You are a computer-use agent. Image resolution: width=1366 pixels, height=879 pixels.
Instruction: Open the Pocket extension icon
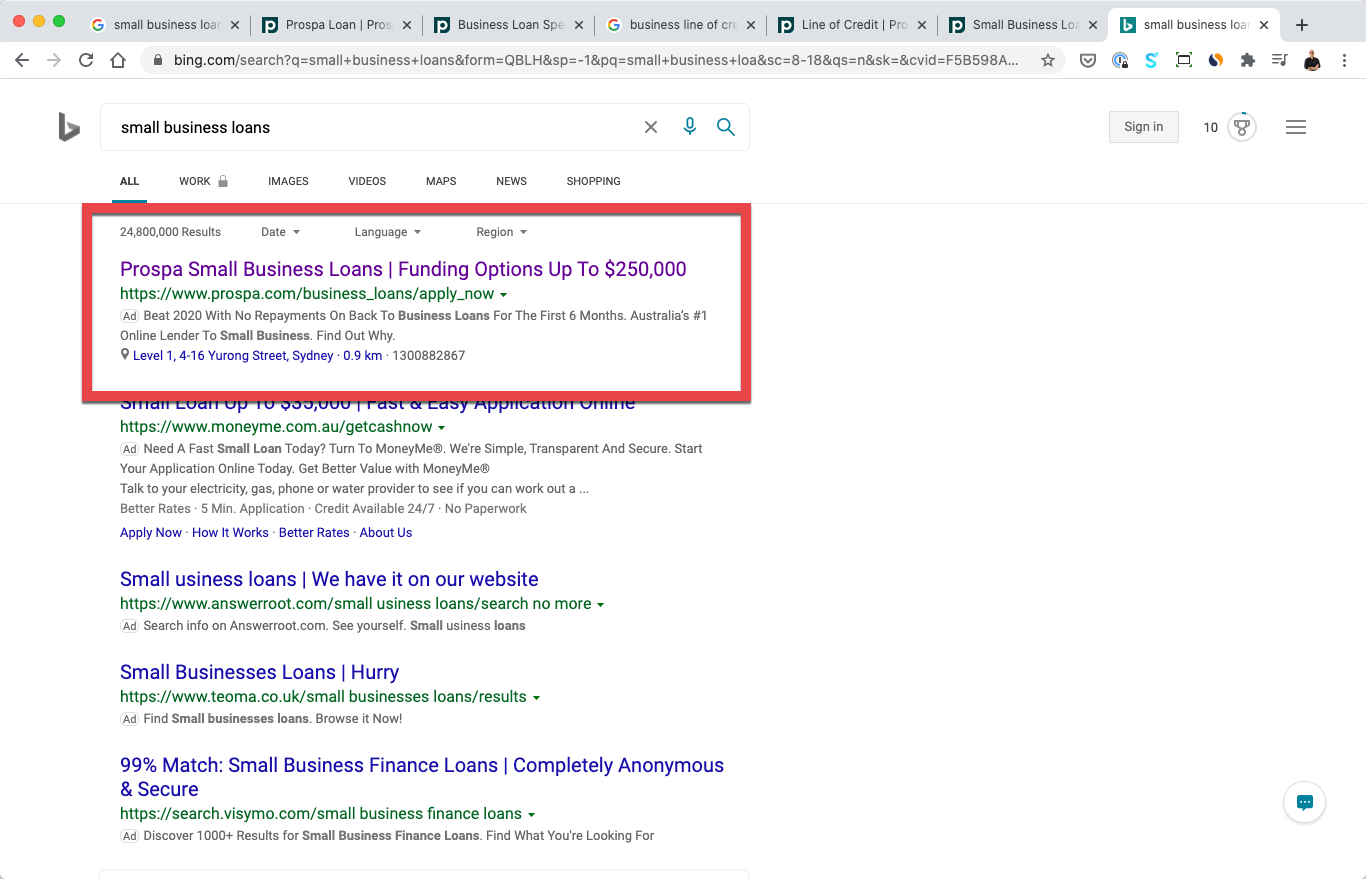(1087, 60)
